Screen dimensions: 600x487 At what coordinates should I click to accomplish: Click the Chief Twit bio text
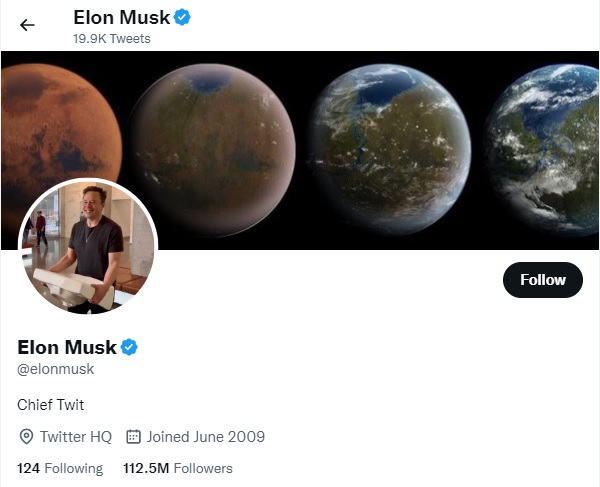(x=51, y=404)
